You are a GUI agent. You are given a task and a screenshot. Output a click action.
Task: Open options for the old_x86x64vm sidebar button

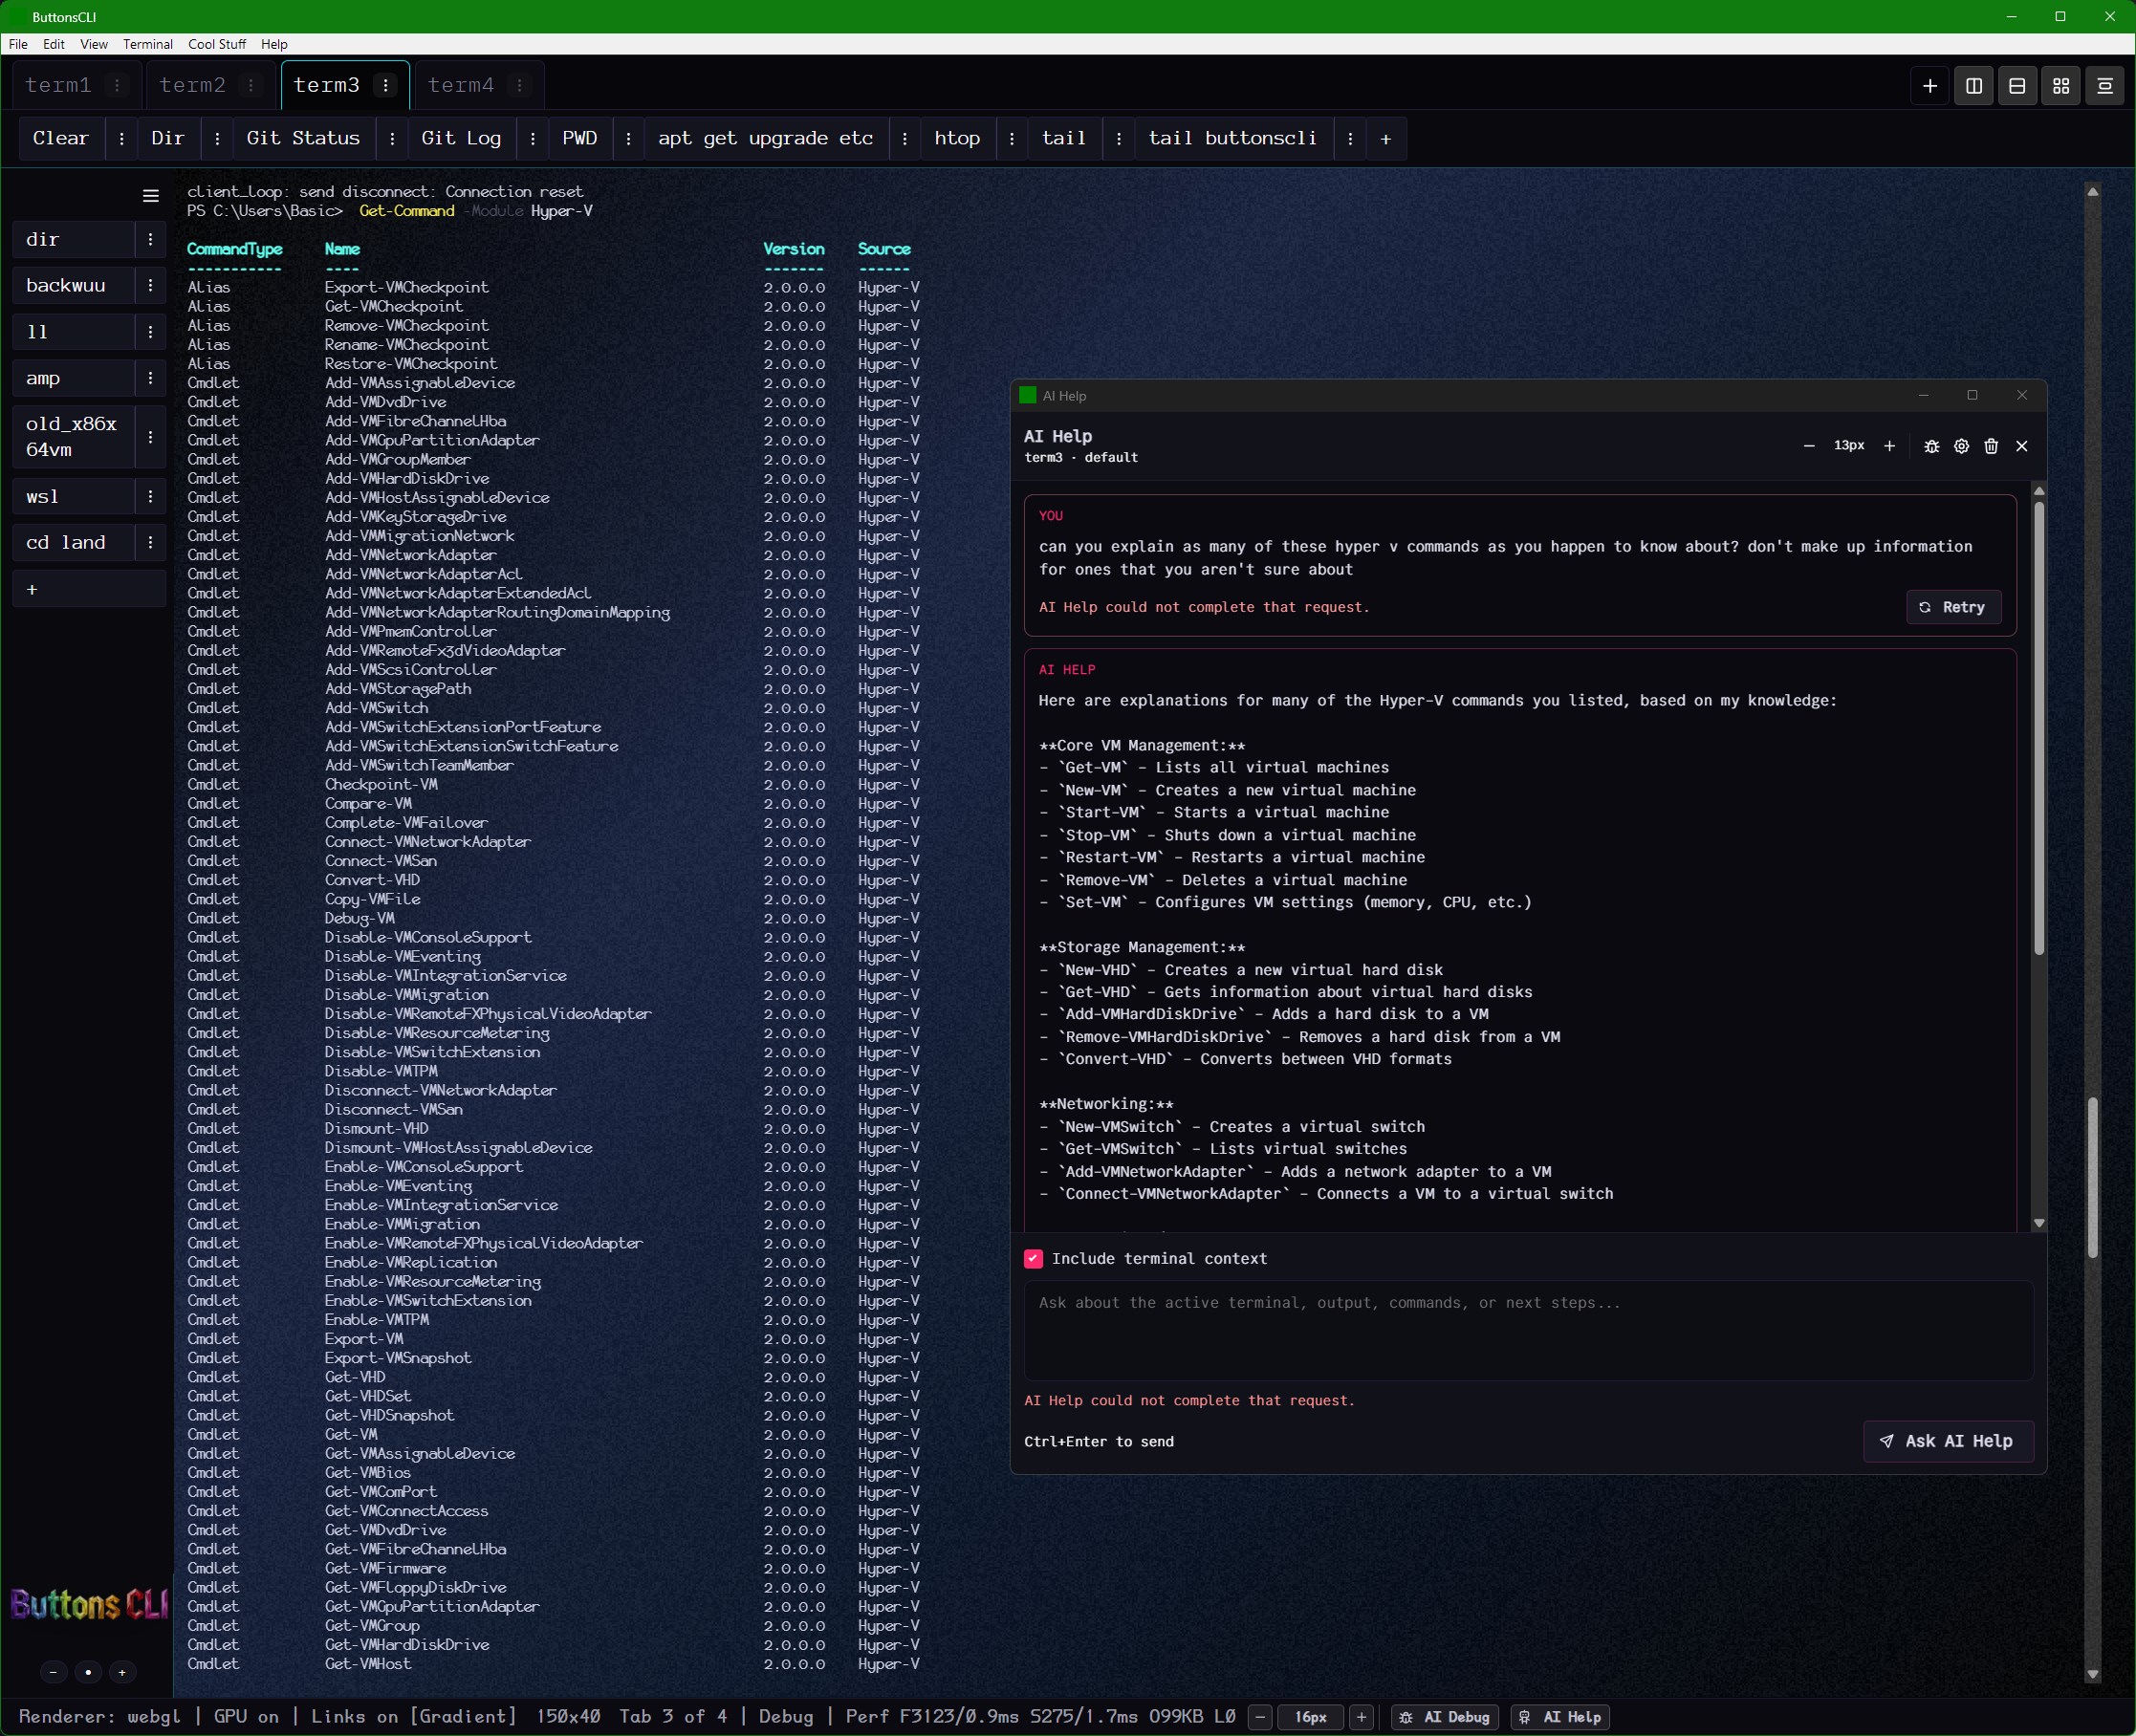(x=150, y=437)
